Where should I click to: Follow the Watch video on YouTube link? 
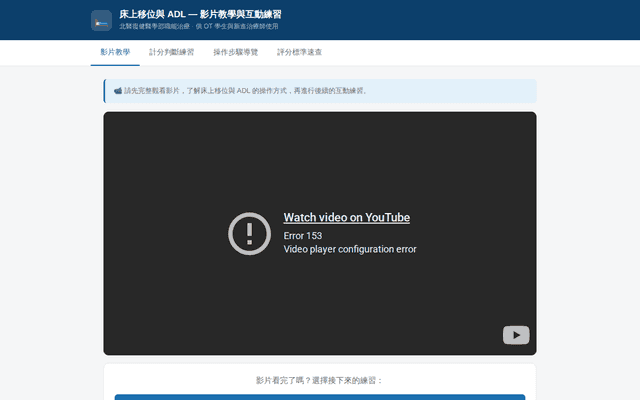point(347,218)
